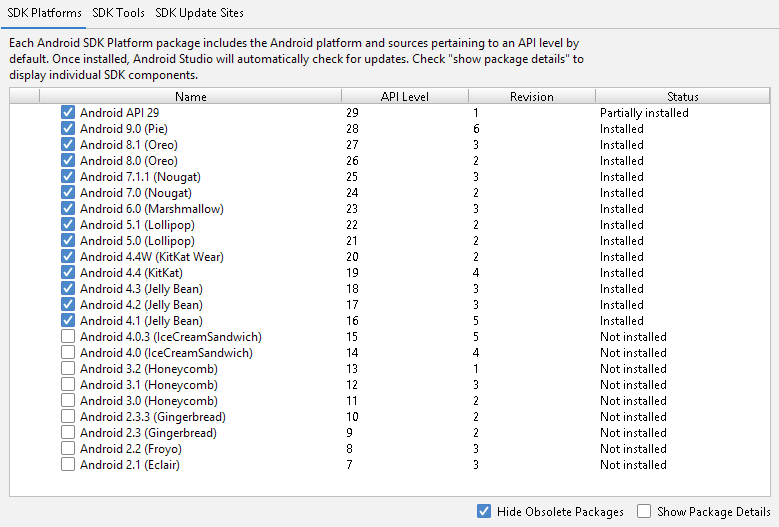Open the SDK Update Sites tab

199,13
